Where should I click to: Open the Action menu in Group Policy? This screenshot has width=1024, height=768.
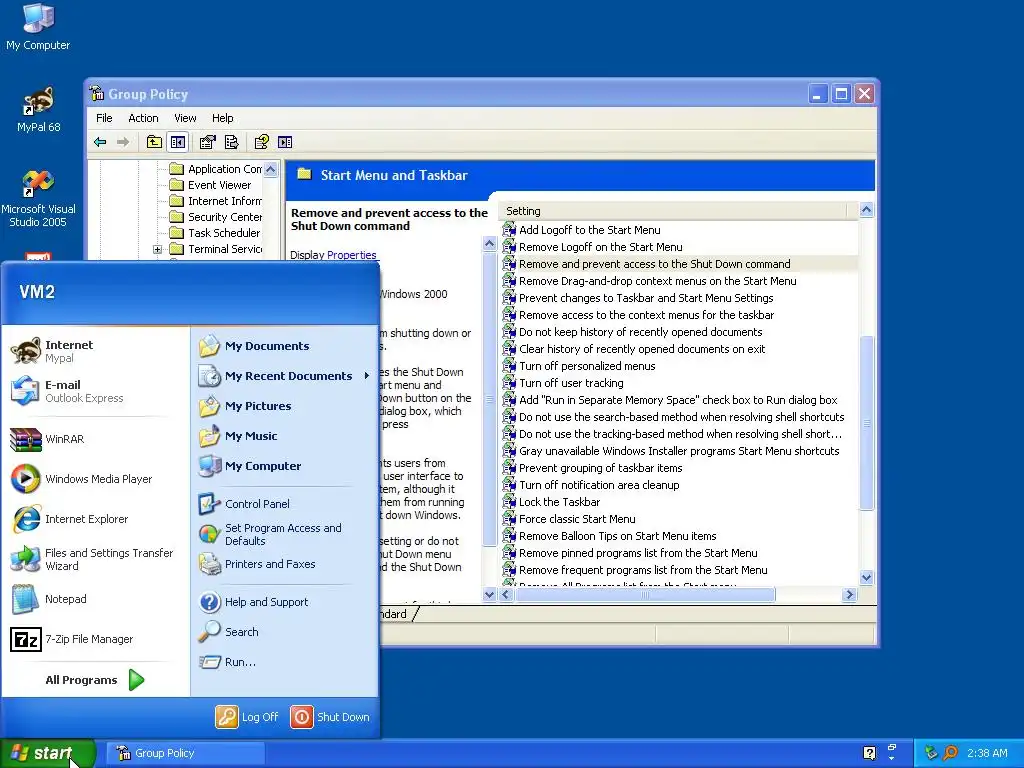(143, 118)
